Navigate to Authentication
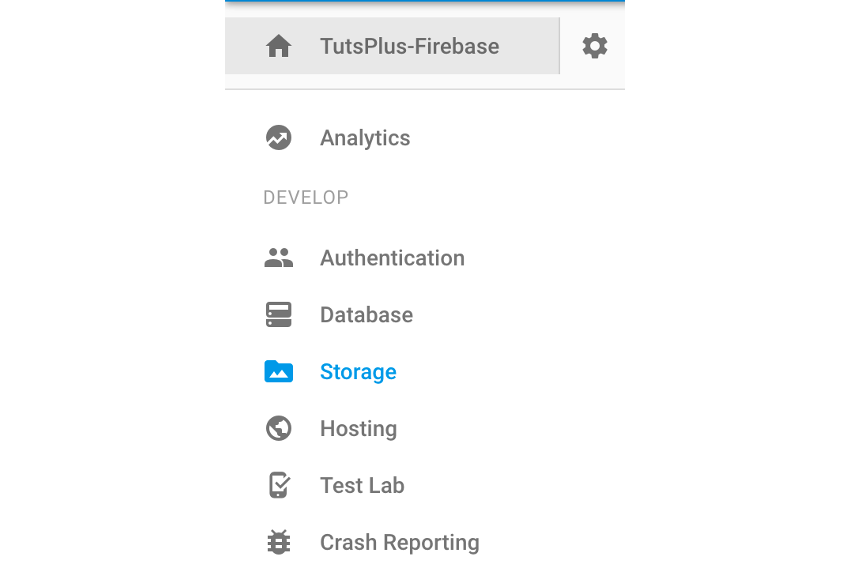850x583 pixels. tap(392, 257)
